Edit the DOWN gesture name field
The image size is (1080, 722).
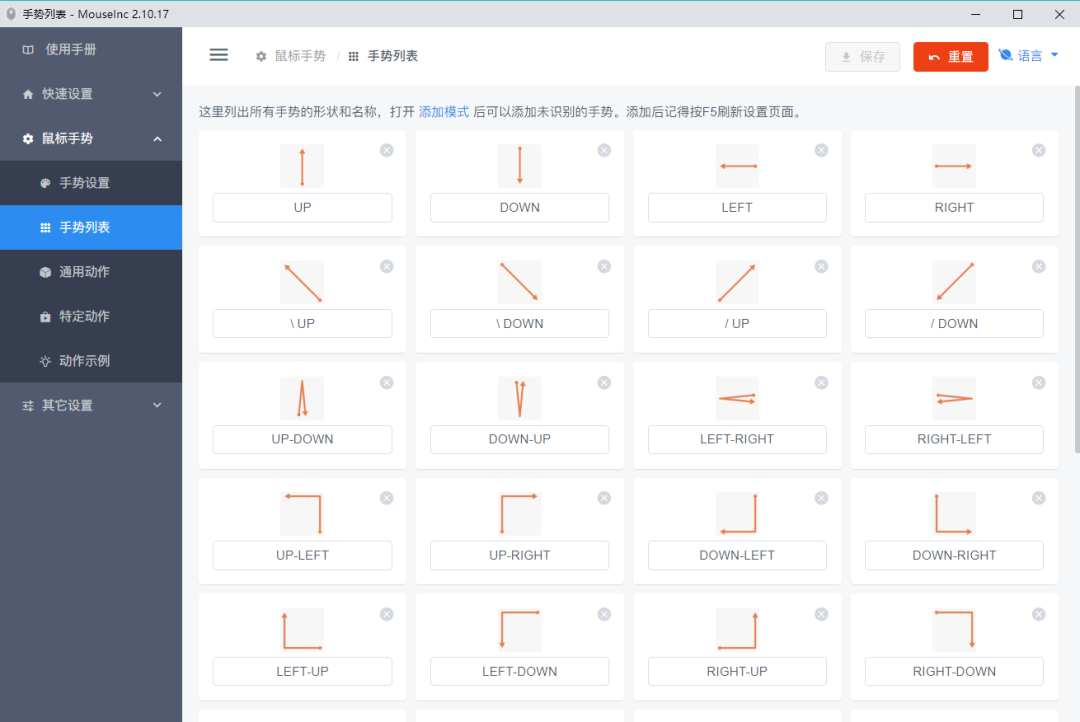tap(519, 207)
